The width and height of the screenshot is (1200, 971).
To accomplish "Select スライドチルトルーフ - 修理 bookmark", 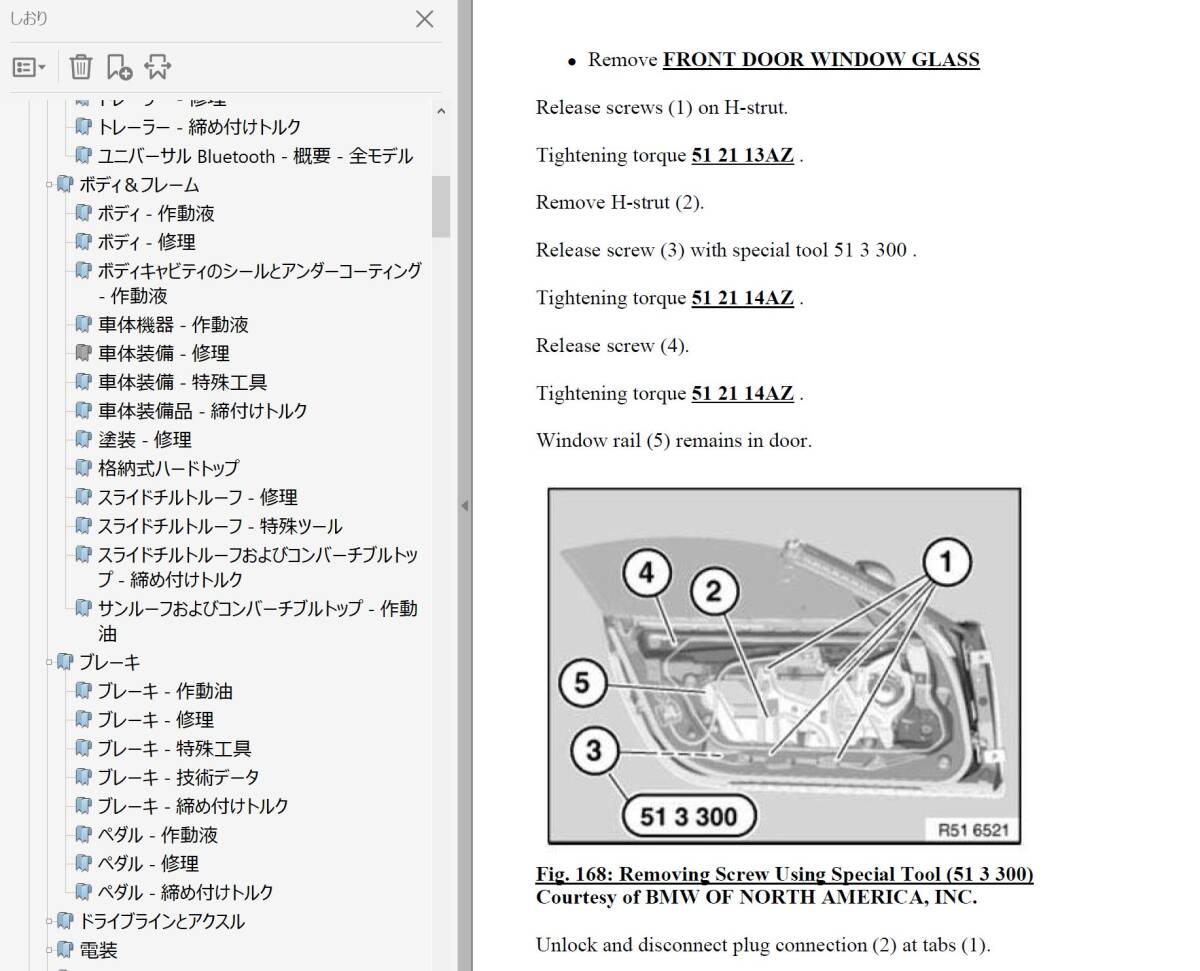I will coord(198,497).
